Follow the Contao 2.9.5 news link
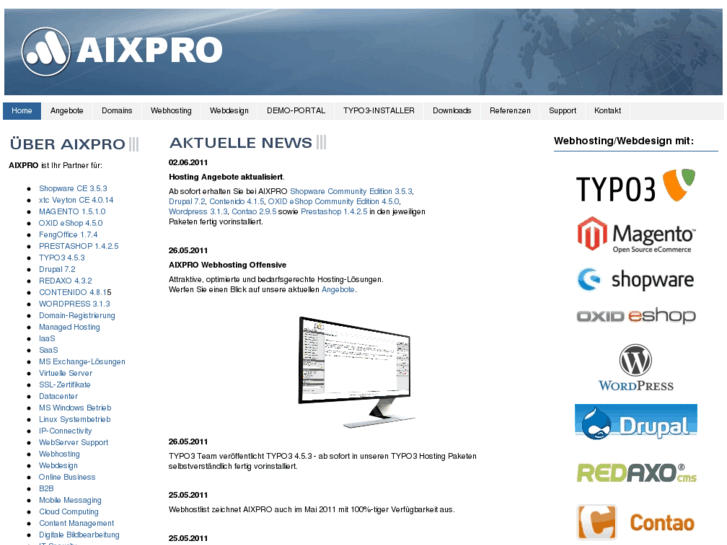The image size is (727, 545). 254,212
